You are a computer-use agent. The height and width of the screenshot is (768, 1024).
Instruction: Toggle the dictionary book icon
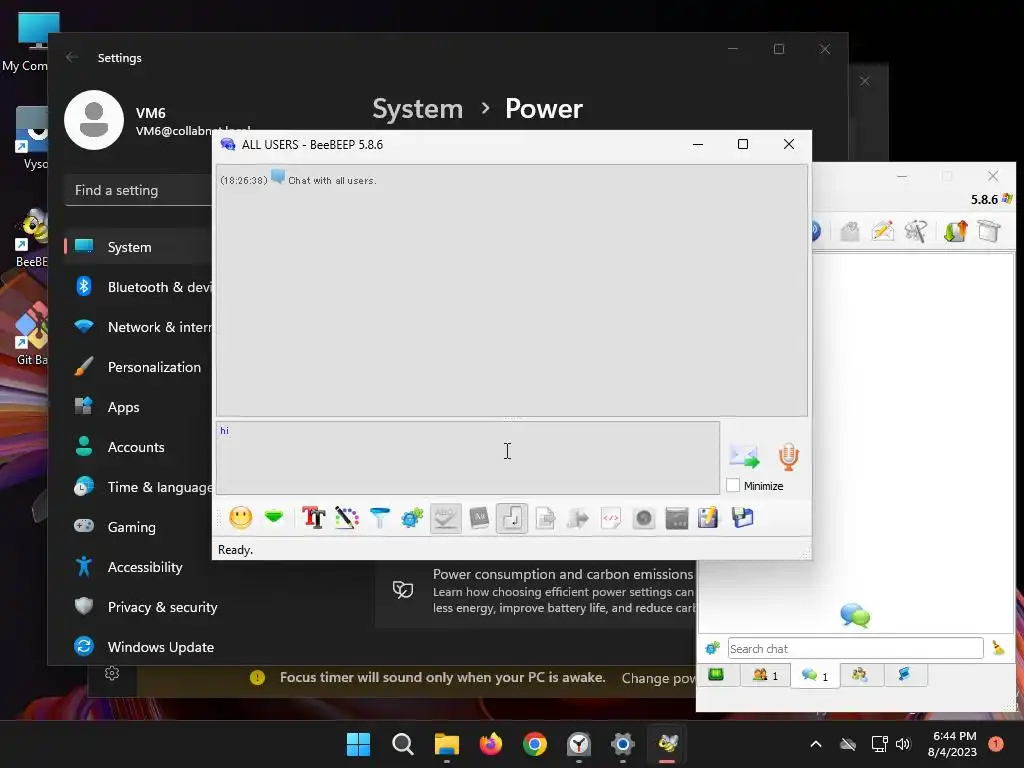pos(479,518)
